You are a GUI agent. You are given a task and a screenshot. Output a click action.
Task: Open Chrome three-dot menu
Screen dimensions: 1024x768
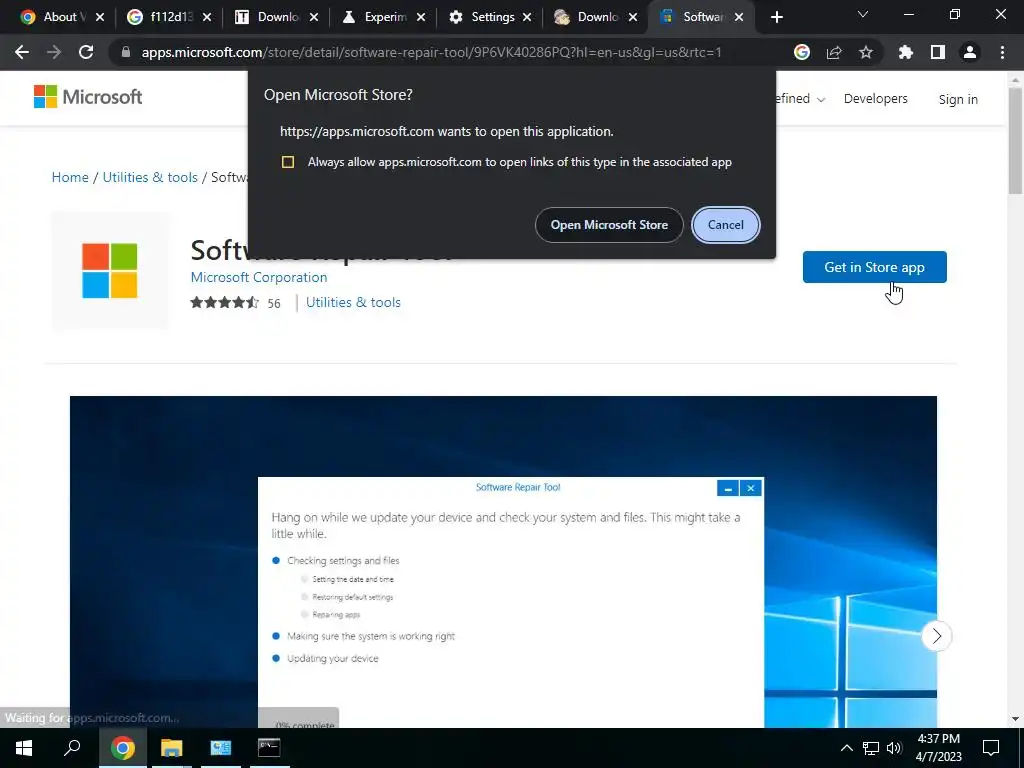(1002, 52)
